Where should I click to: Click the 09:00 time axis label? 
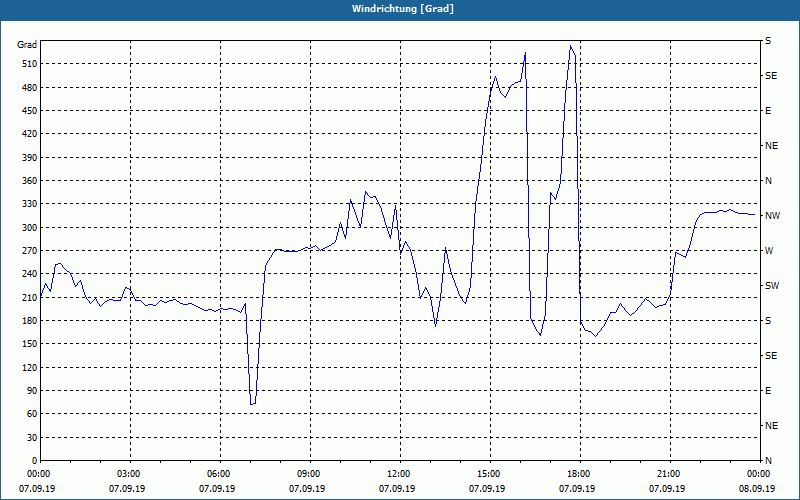click(310, 473)
